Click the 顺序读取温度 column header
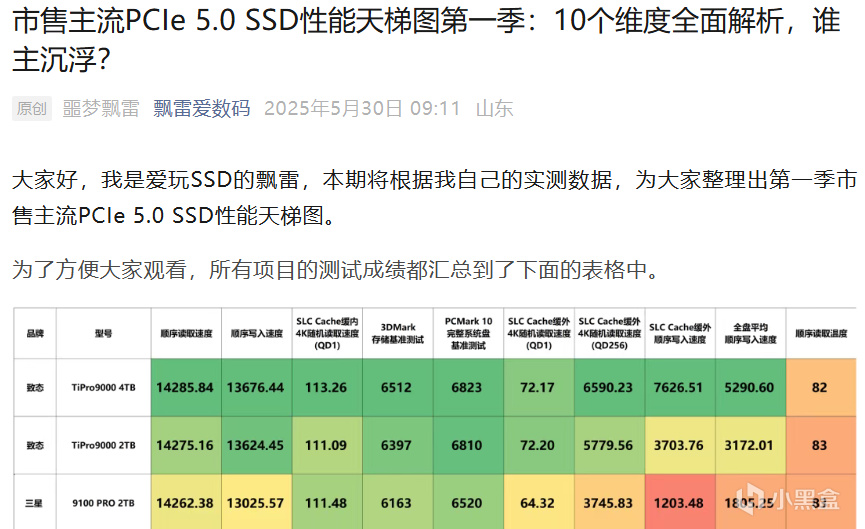The width and height of the screenshot is (865, 529). tap(821, 333)
